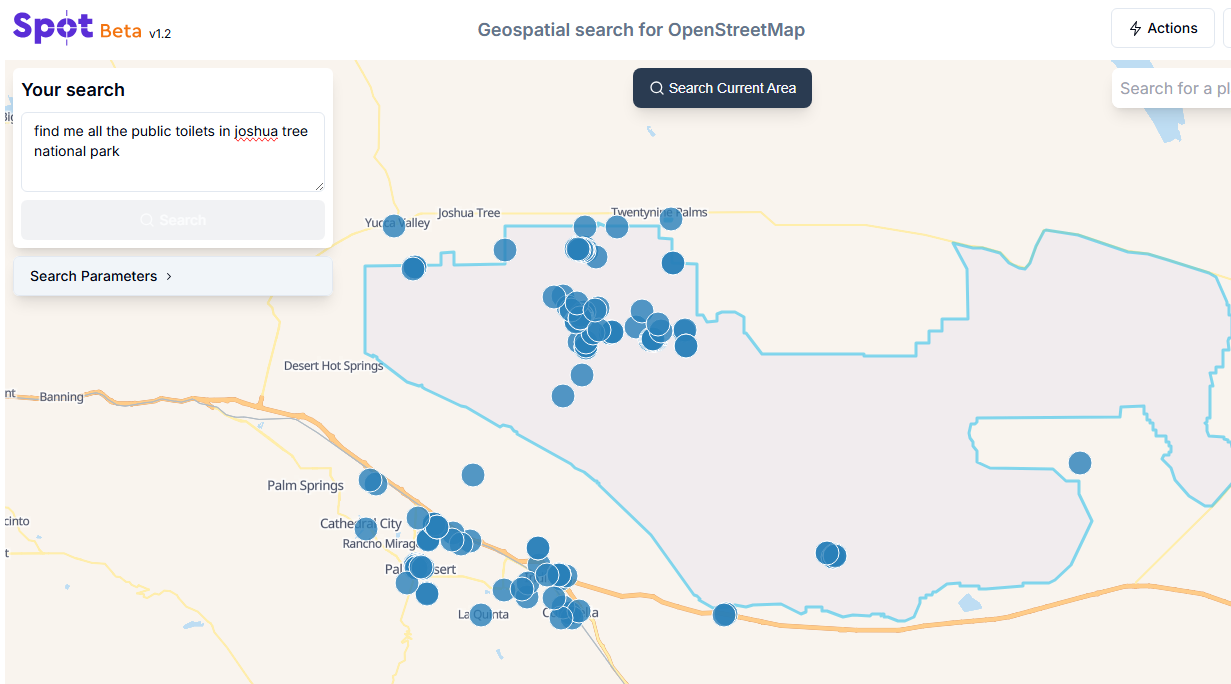Select the marker over the Yucca Valley label
Screen dimensions: 1231x684
[x=394, y=226]
